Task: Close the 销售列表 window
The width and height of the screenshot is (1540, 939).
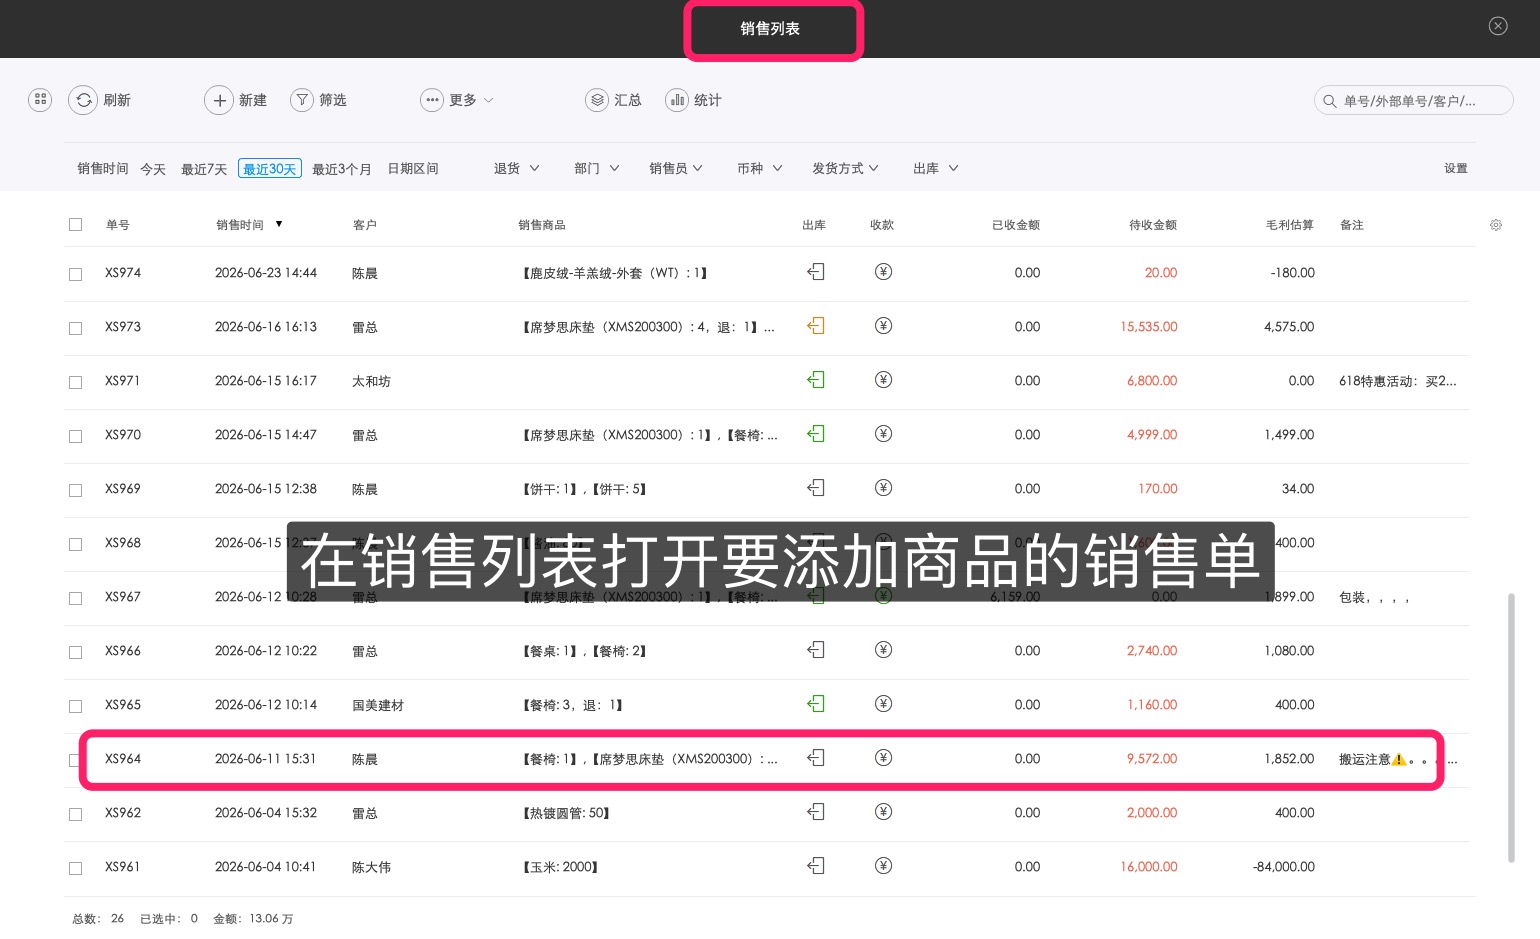Action: 1498,26
